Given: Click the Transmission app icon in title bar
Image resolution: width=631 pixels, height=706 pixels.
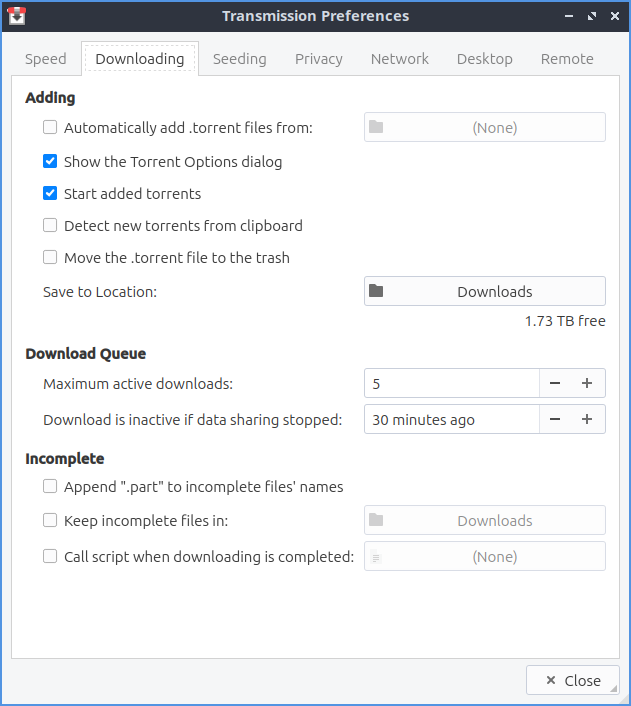Looking at the screenshot, I should (17, 16).
